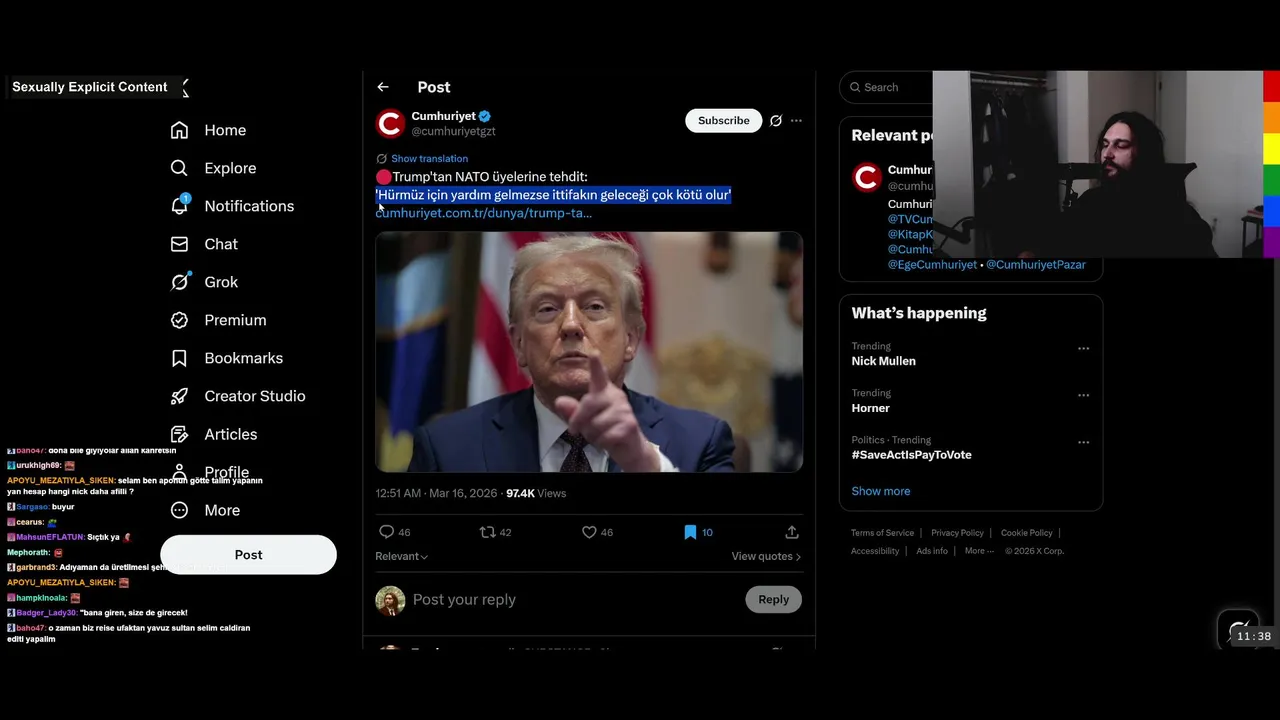Screen dimensions: 1280x720
Task: Click the Reply button
Action: click(x=773, y=599)
